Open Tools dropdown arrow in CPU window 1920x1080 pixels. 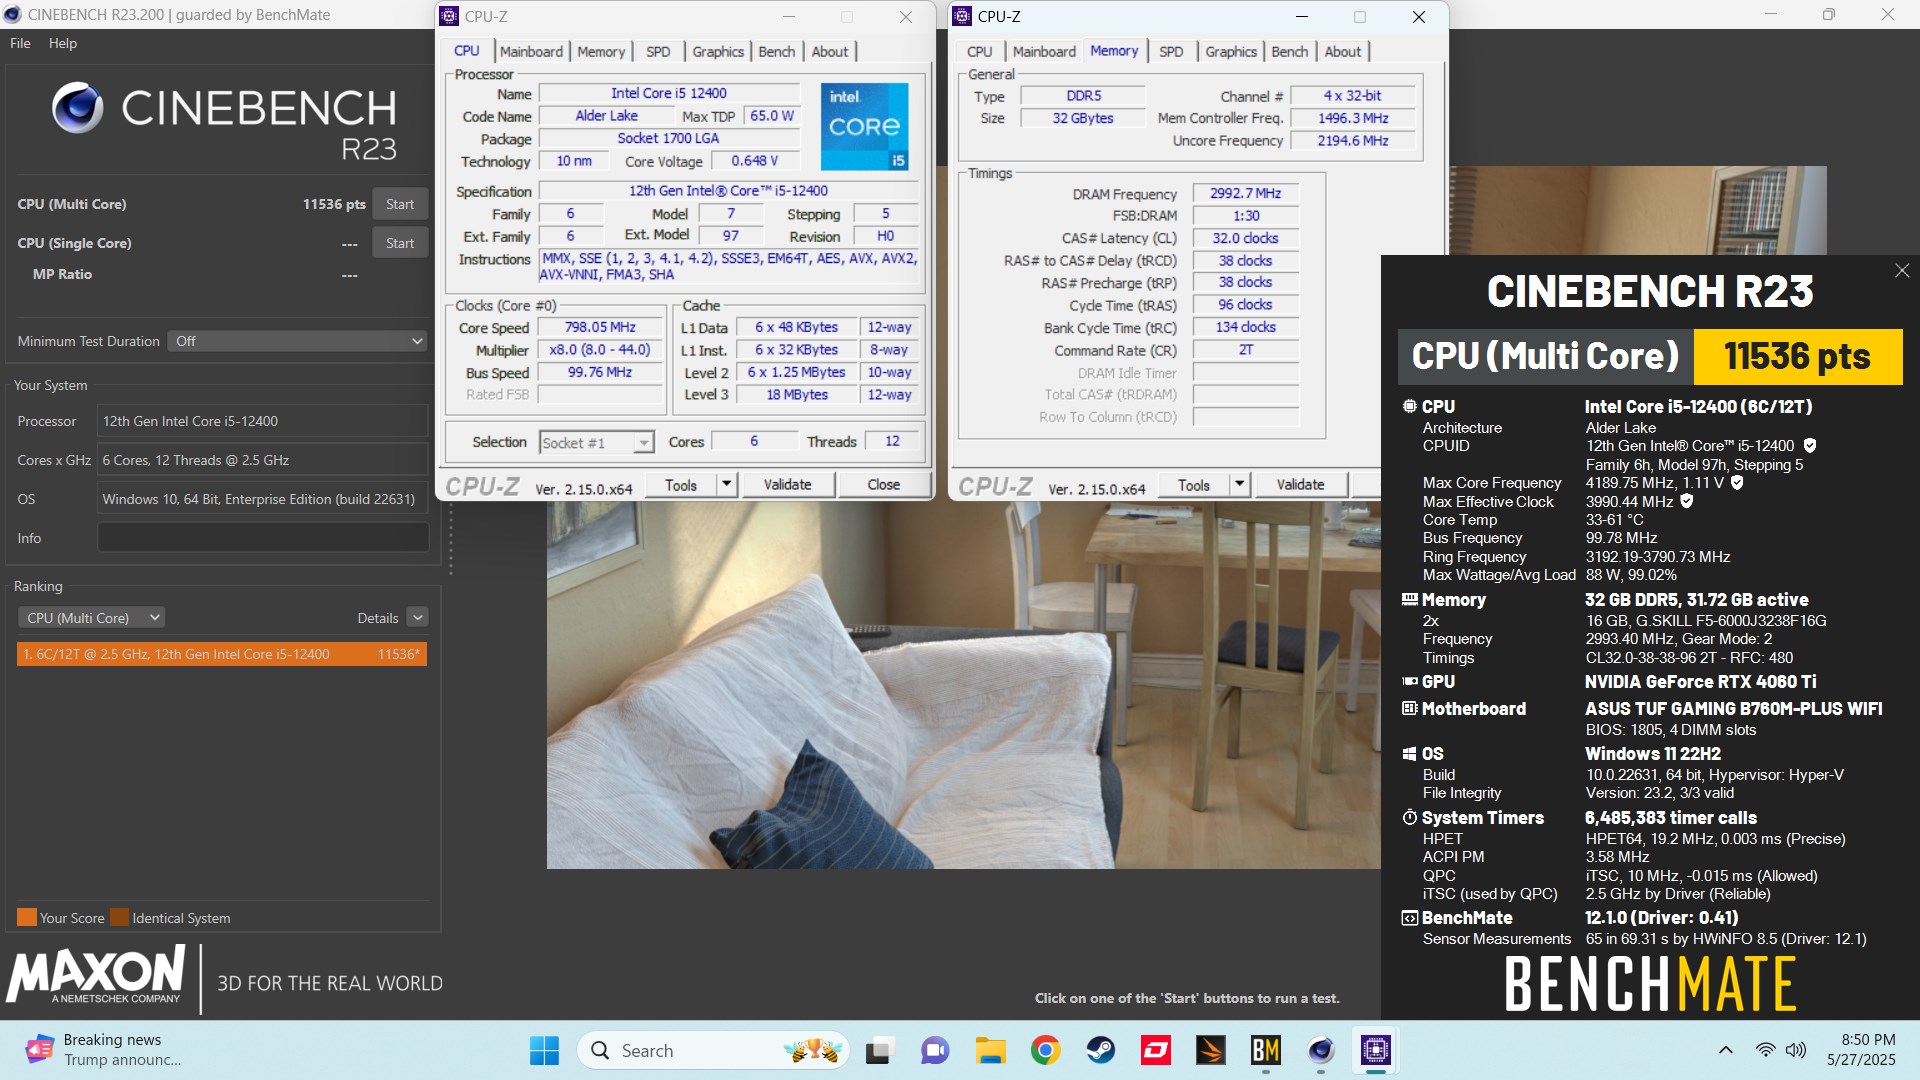tap(727, 485)
